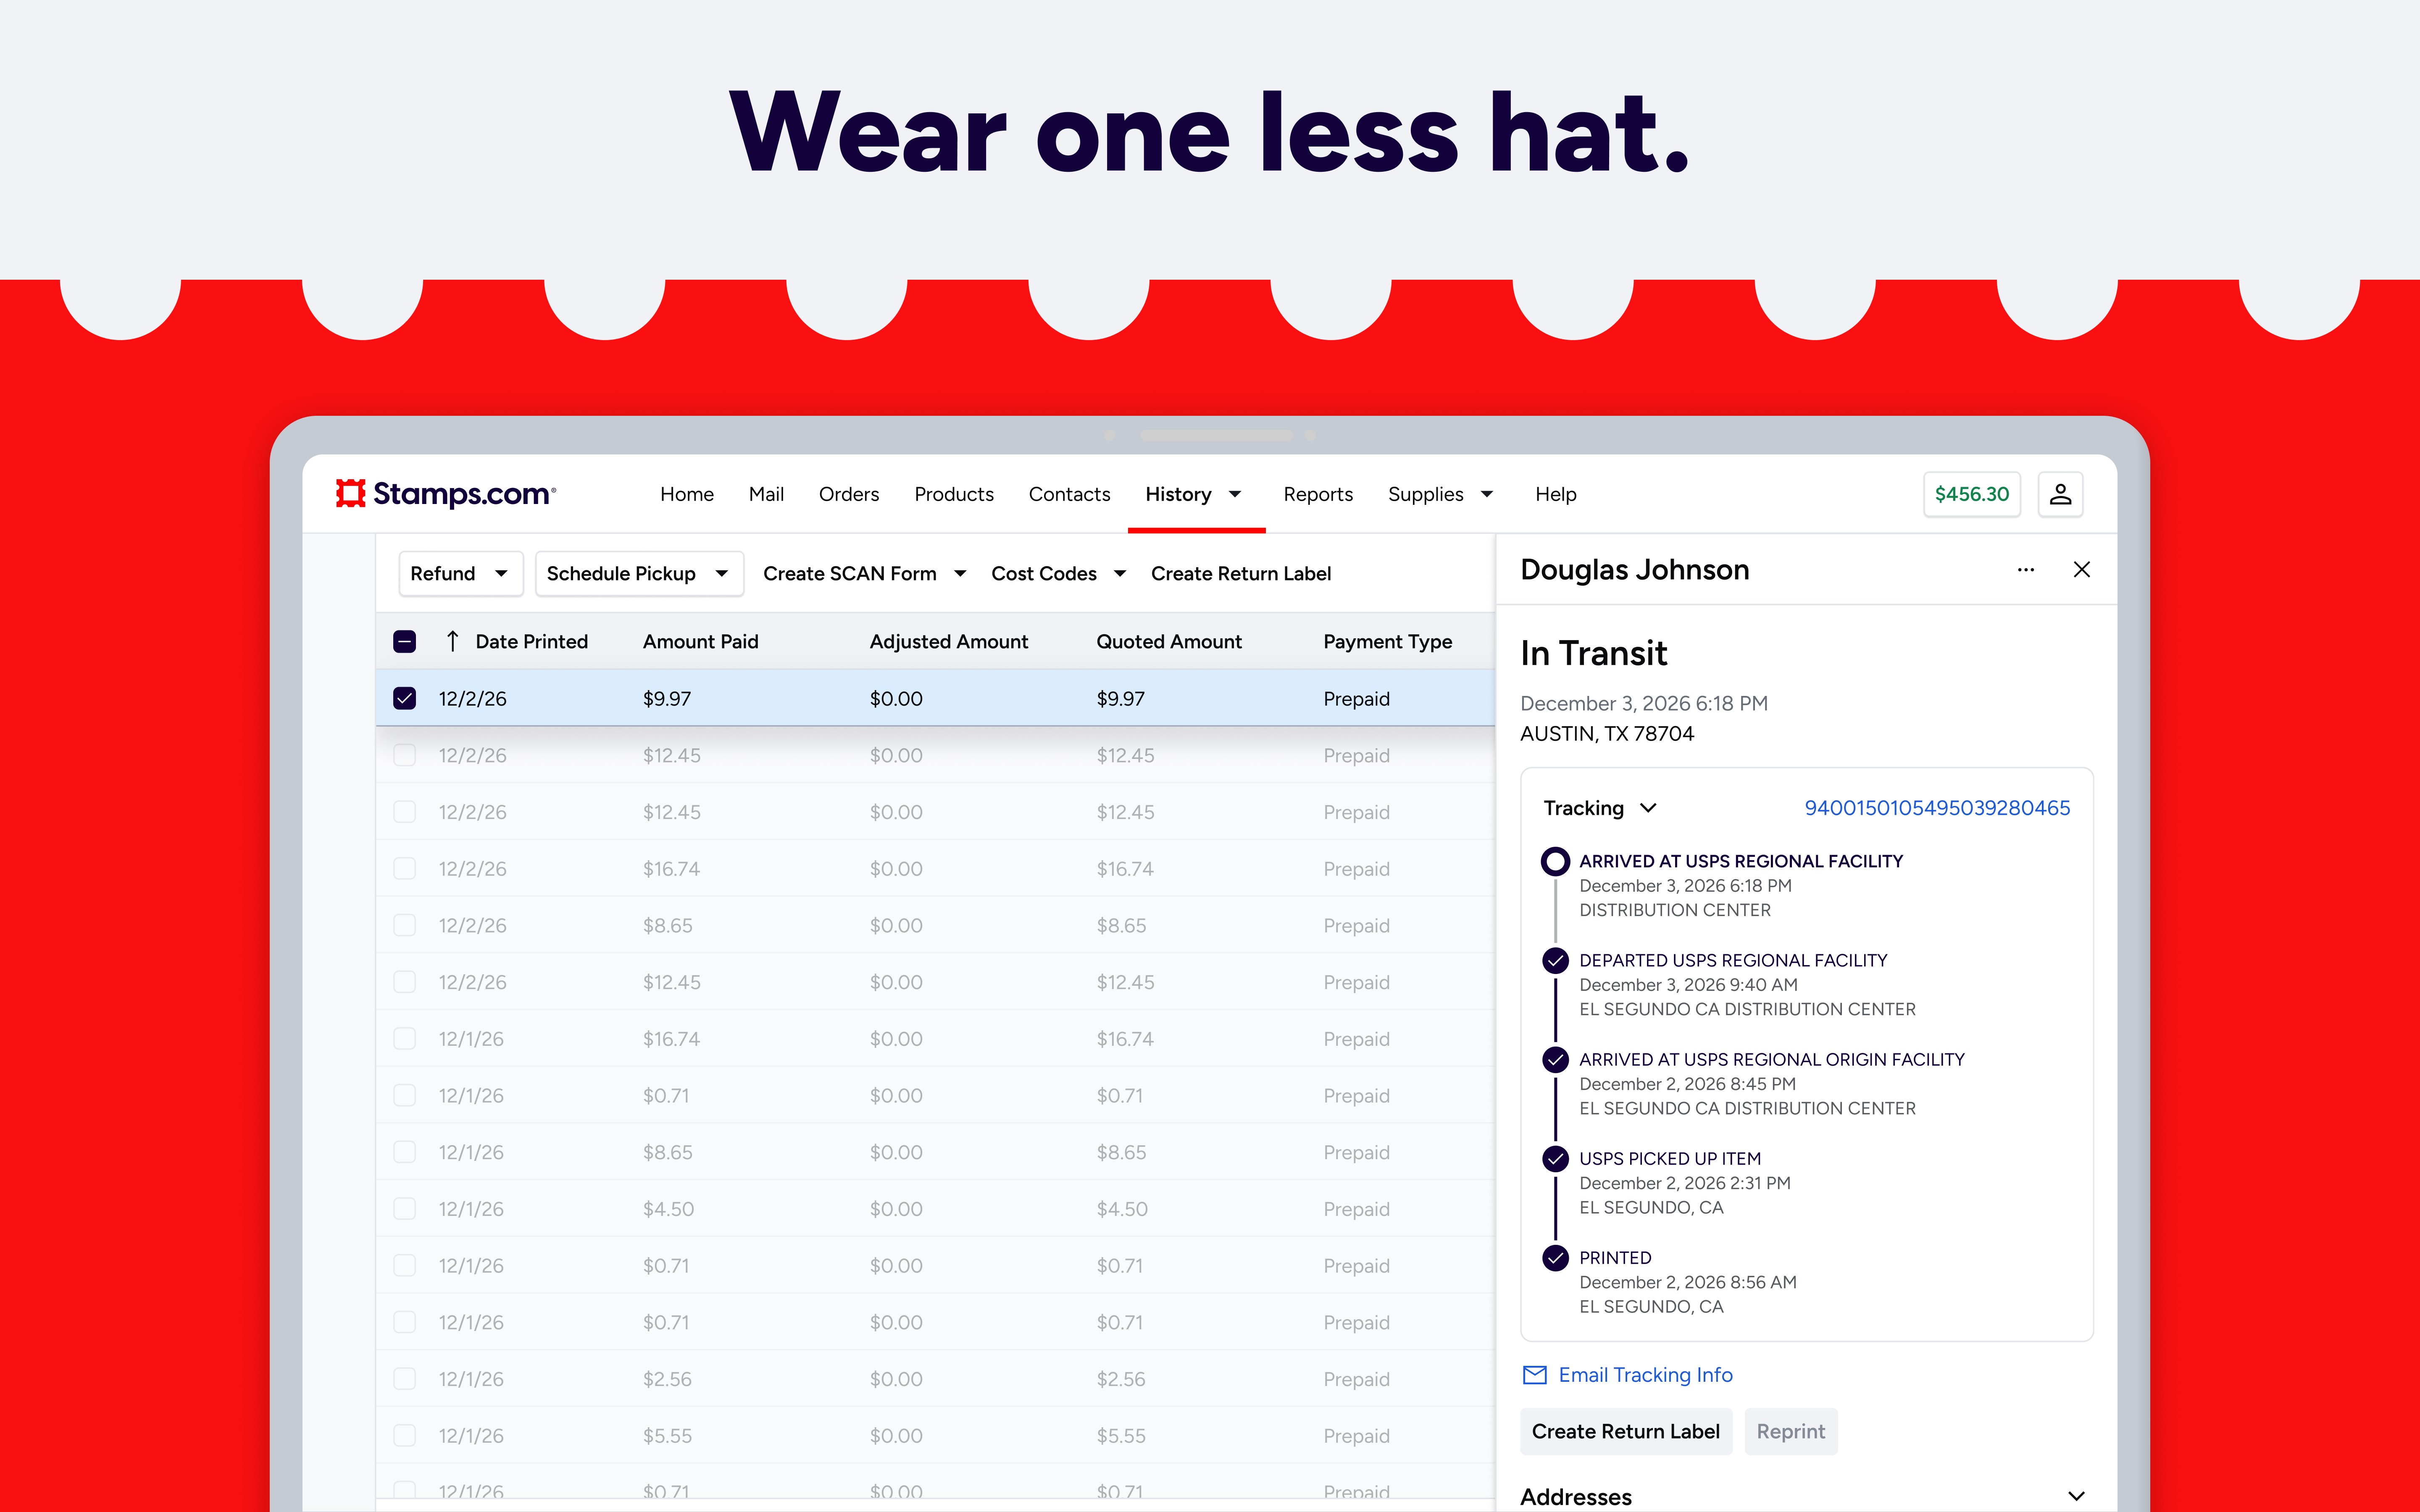The width and height of the screenshot is (2420, 1512).
Task: Collapse the Tracking section chevron
Action: point(1648,808)
